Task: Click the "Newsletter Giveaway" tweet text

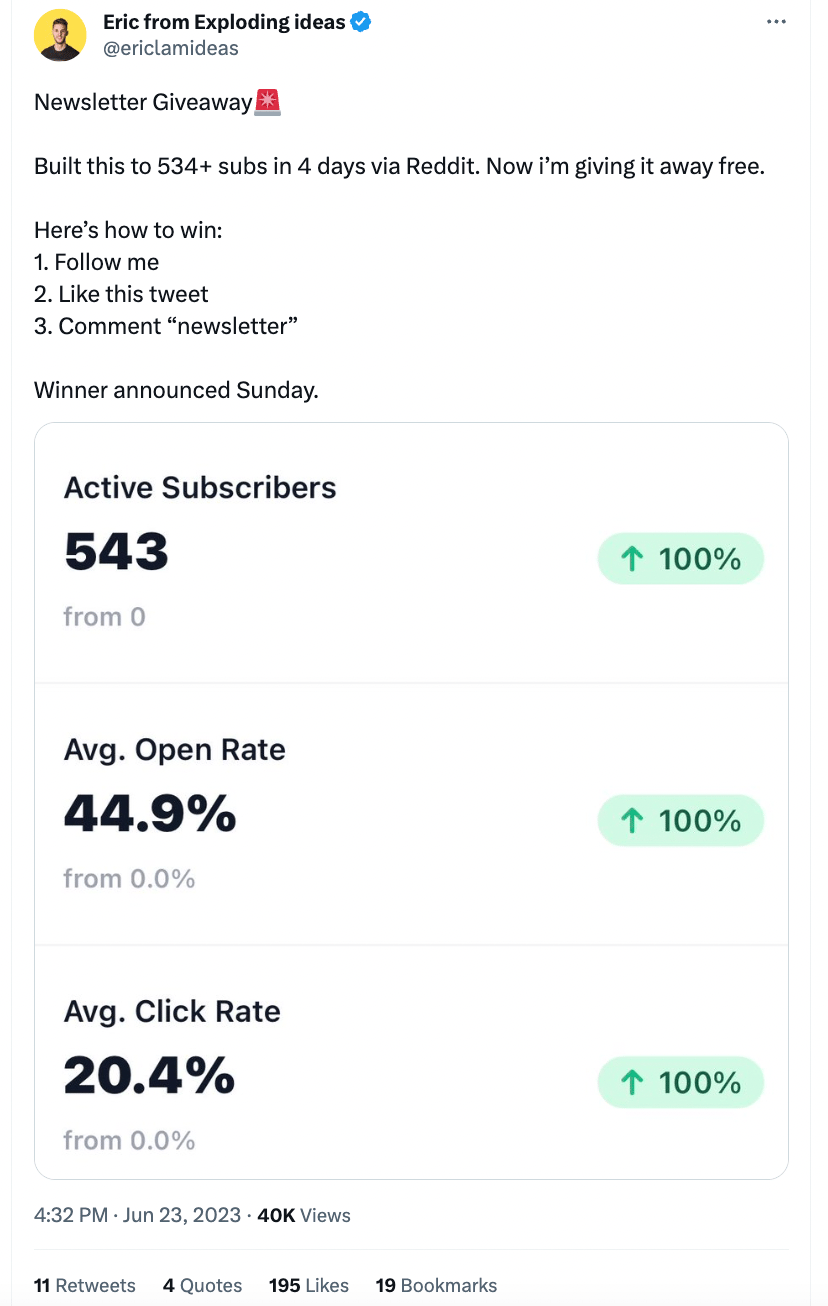Action: coord(142,102)
